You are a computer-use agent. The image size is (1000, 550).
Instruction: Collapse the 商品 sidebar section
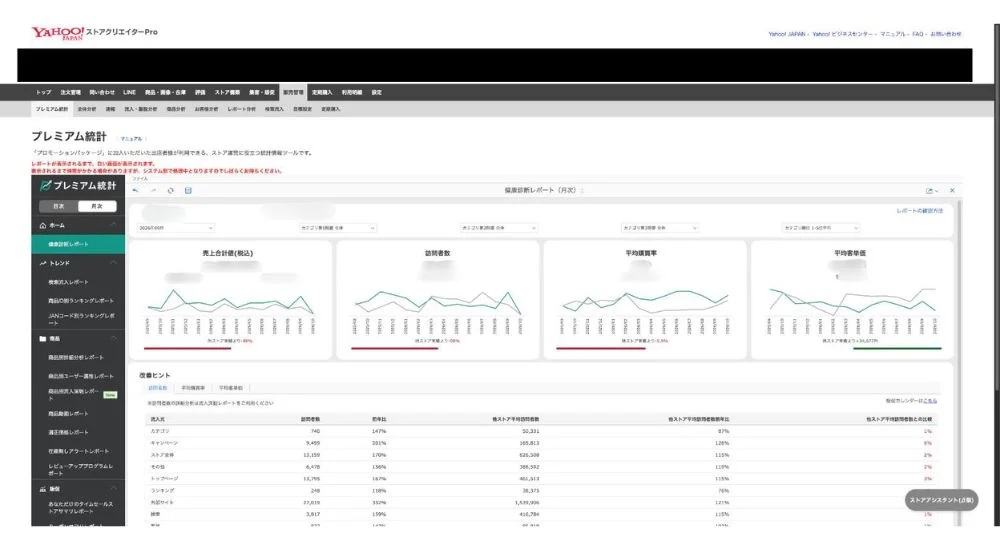coord(114,339)
